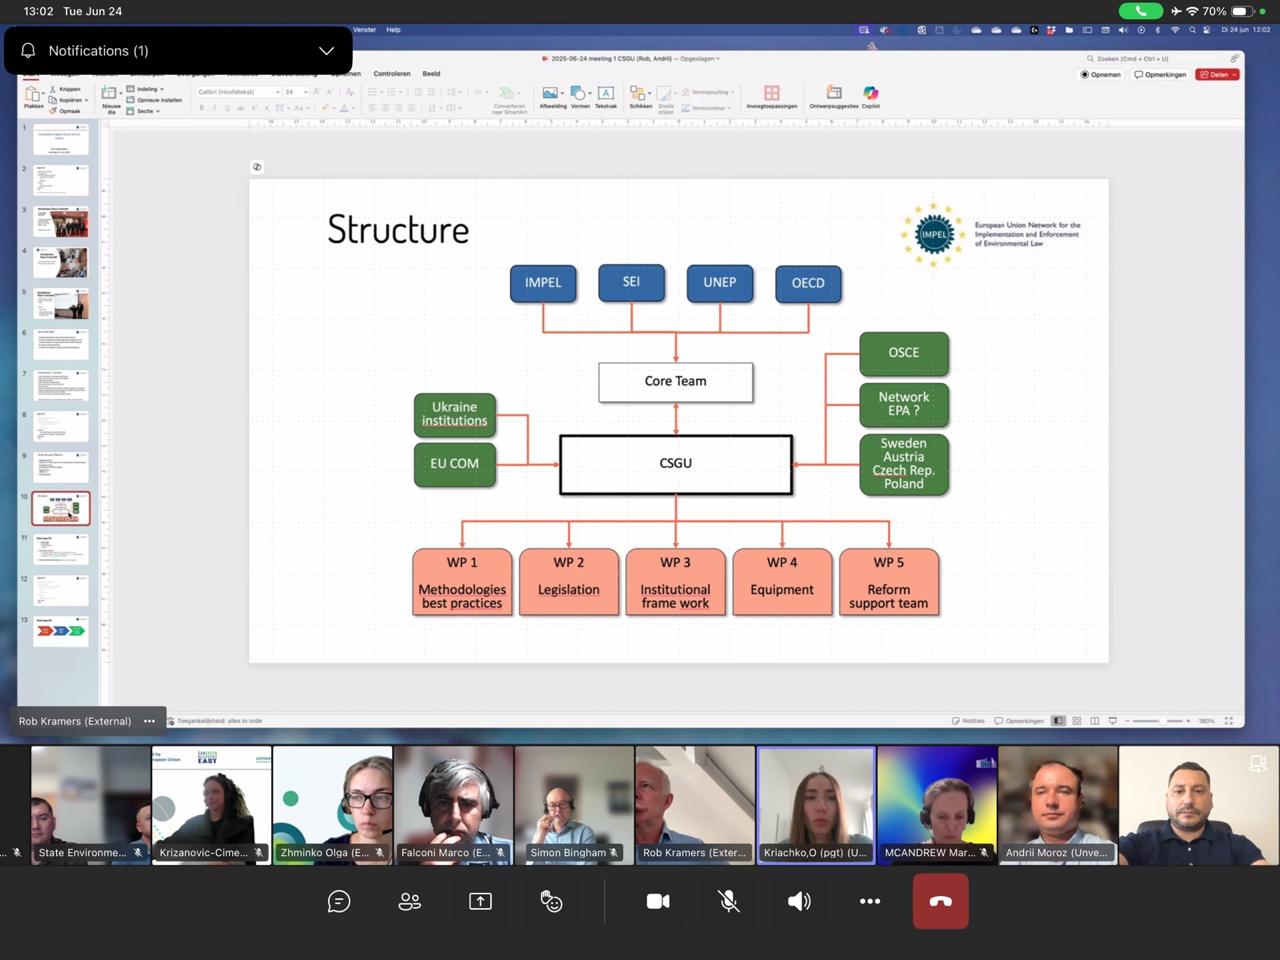
Task: Select Zhminko Olga's video tile
Action: [x=332, y=805]
